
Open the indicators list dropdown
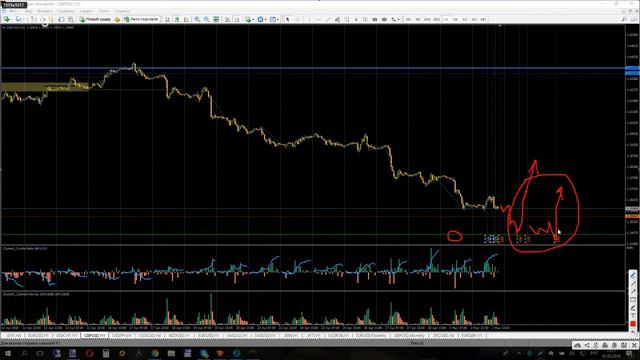(x=249, y=19)
